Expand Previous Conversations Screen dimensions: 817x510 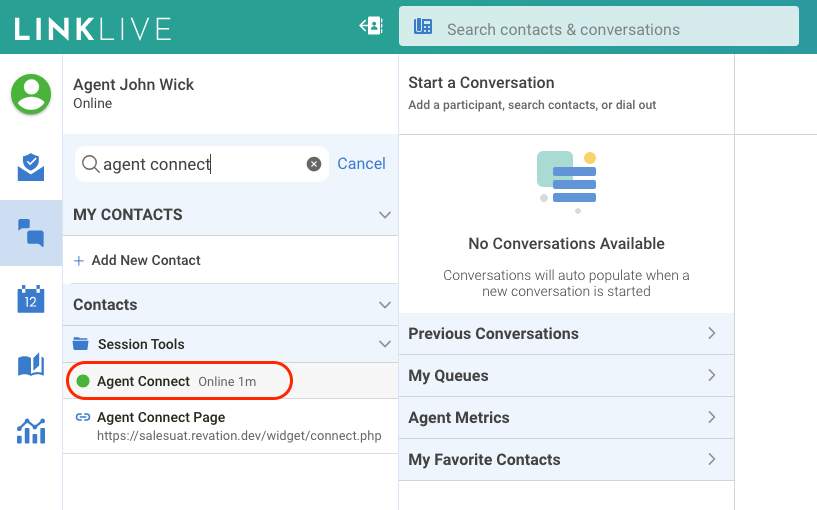tap(711, 334)
